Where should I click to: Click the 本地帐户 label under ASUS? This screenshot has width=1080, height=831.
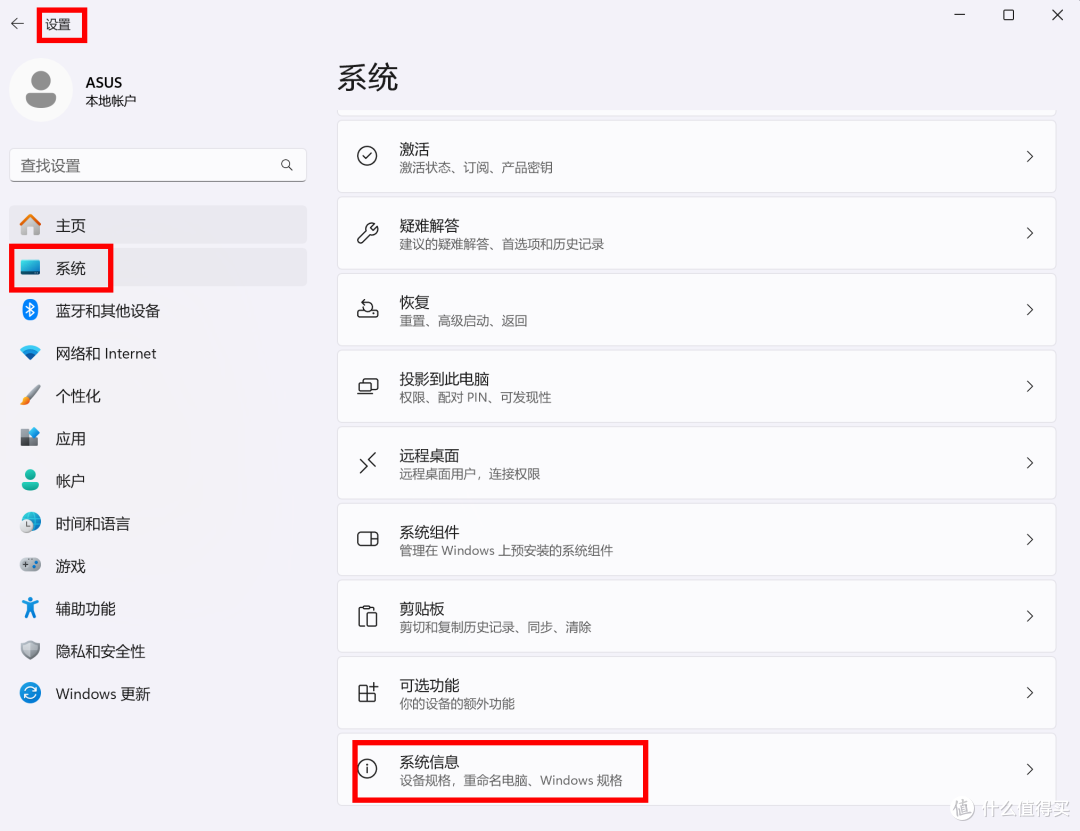click(x=111, y=101)
